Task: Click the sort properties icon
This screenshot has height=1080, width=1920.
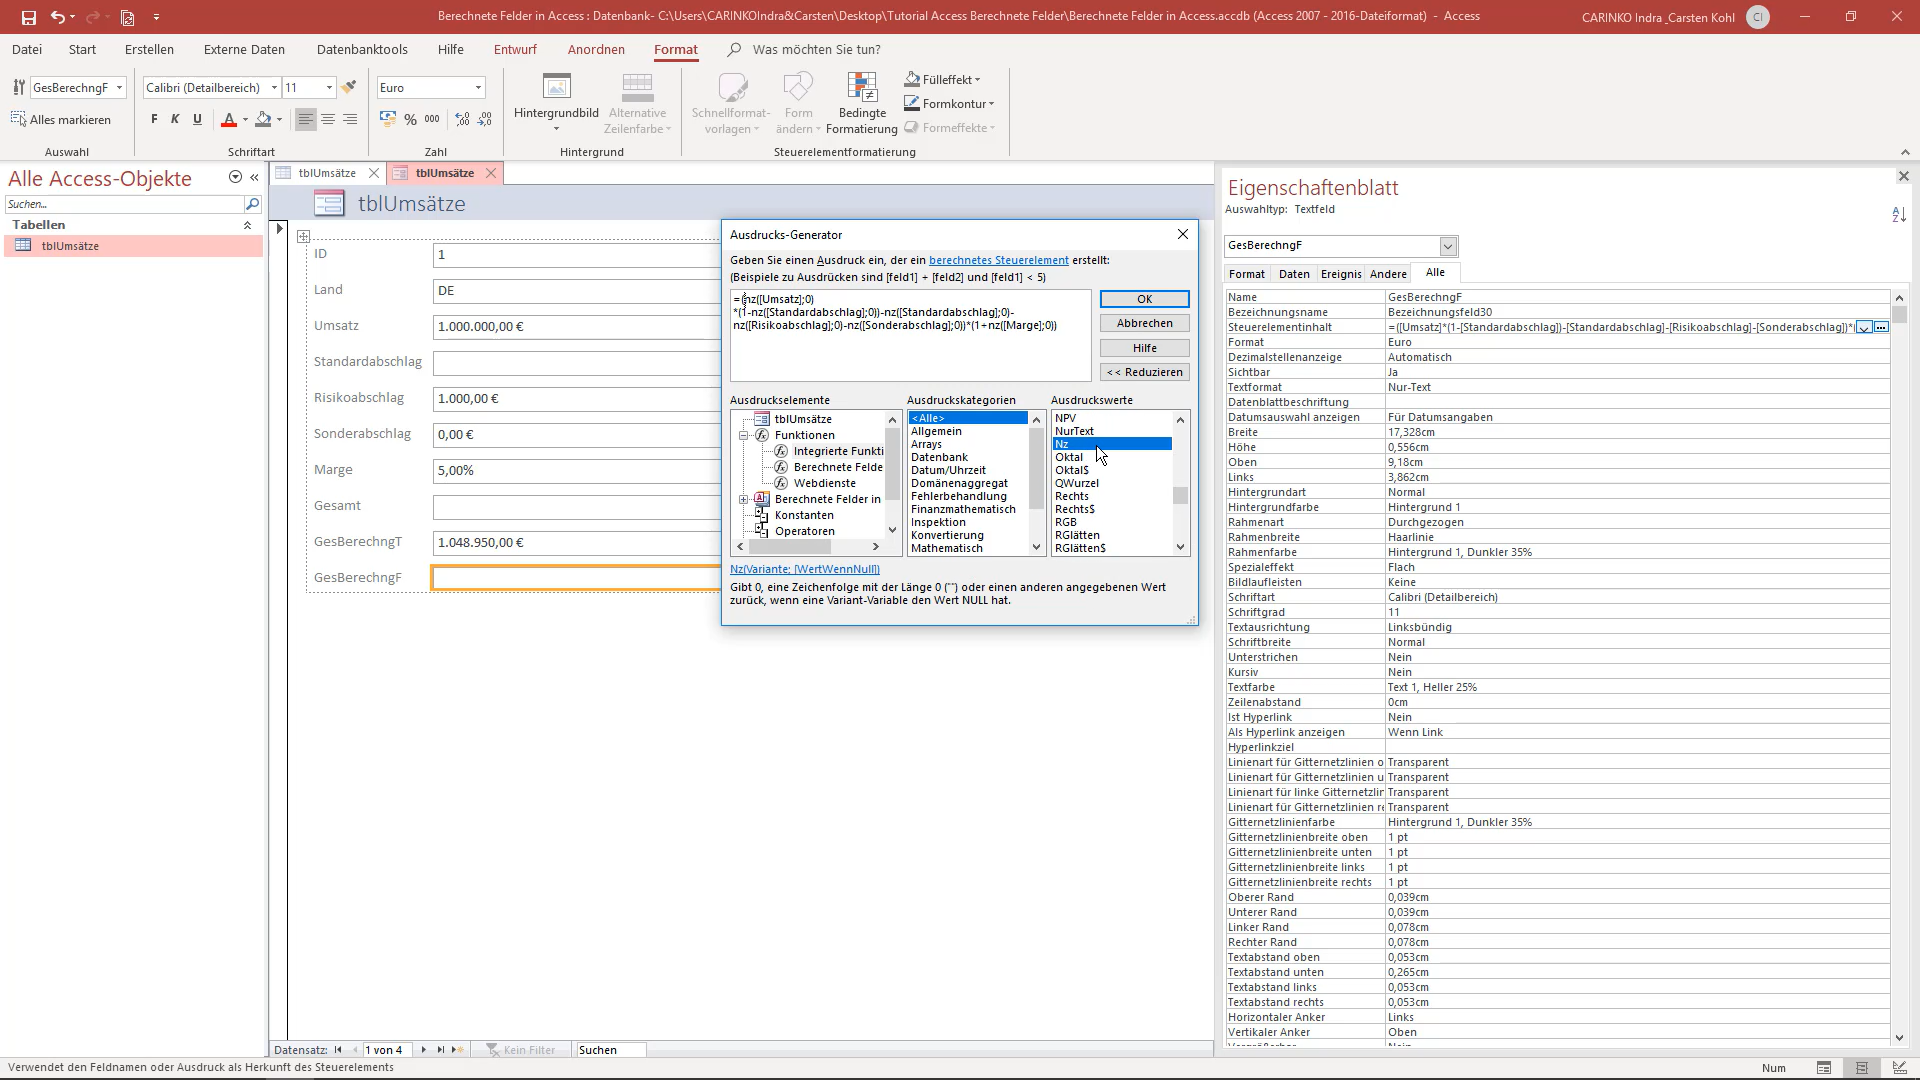Action: pyautogui.click(x=1899, y=214)
